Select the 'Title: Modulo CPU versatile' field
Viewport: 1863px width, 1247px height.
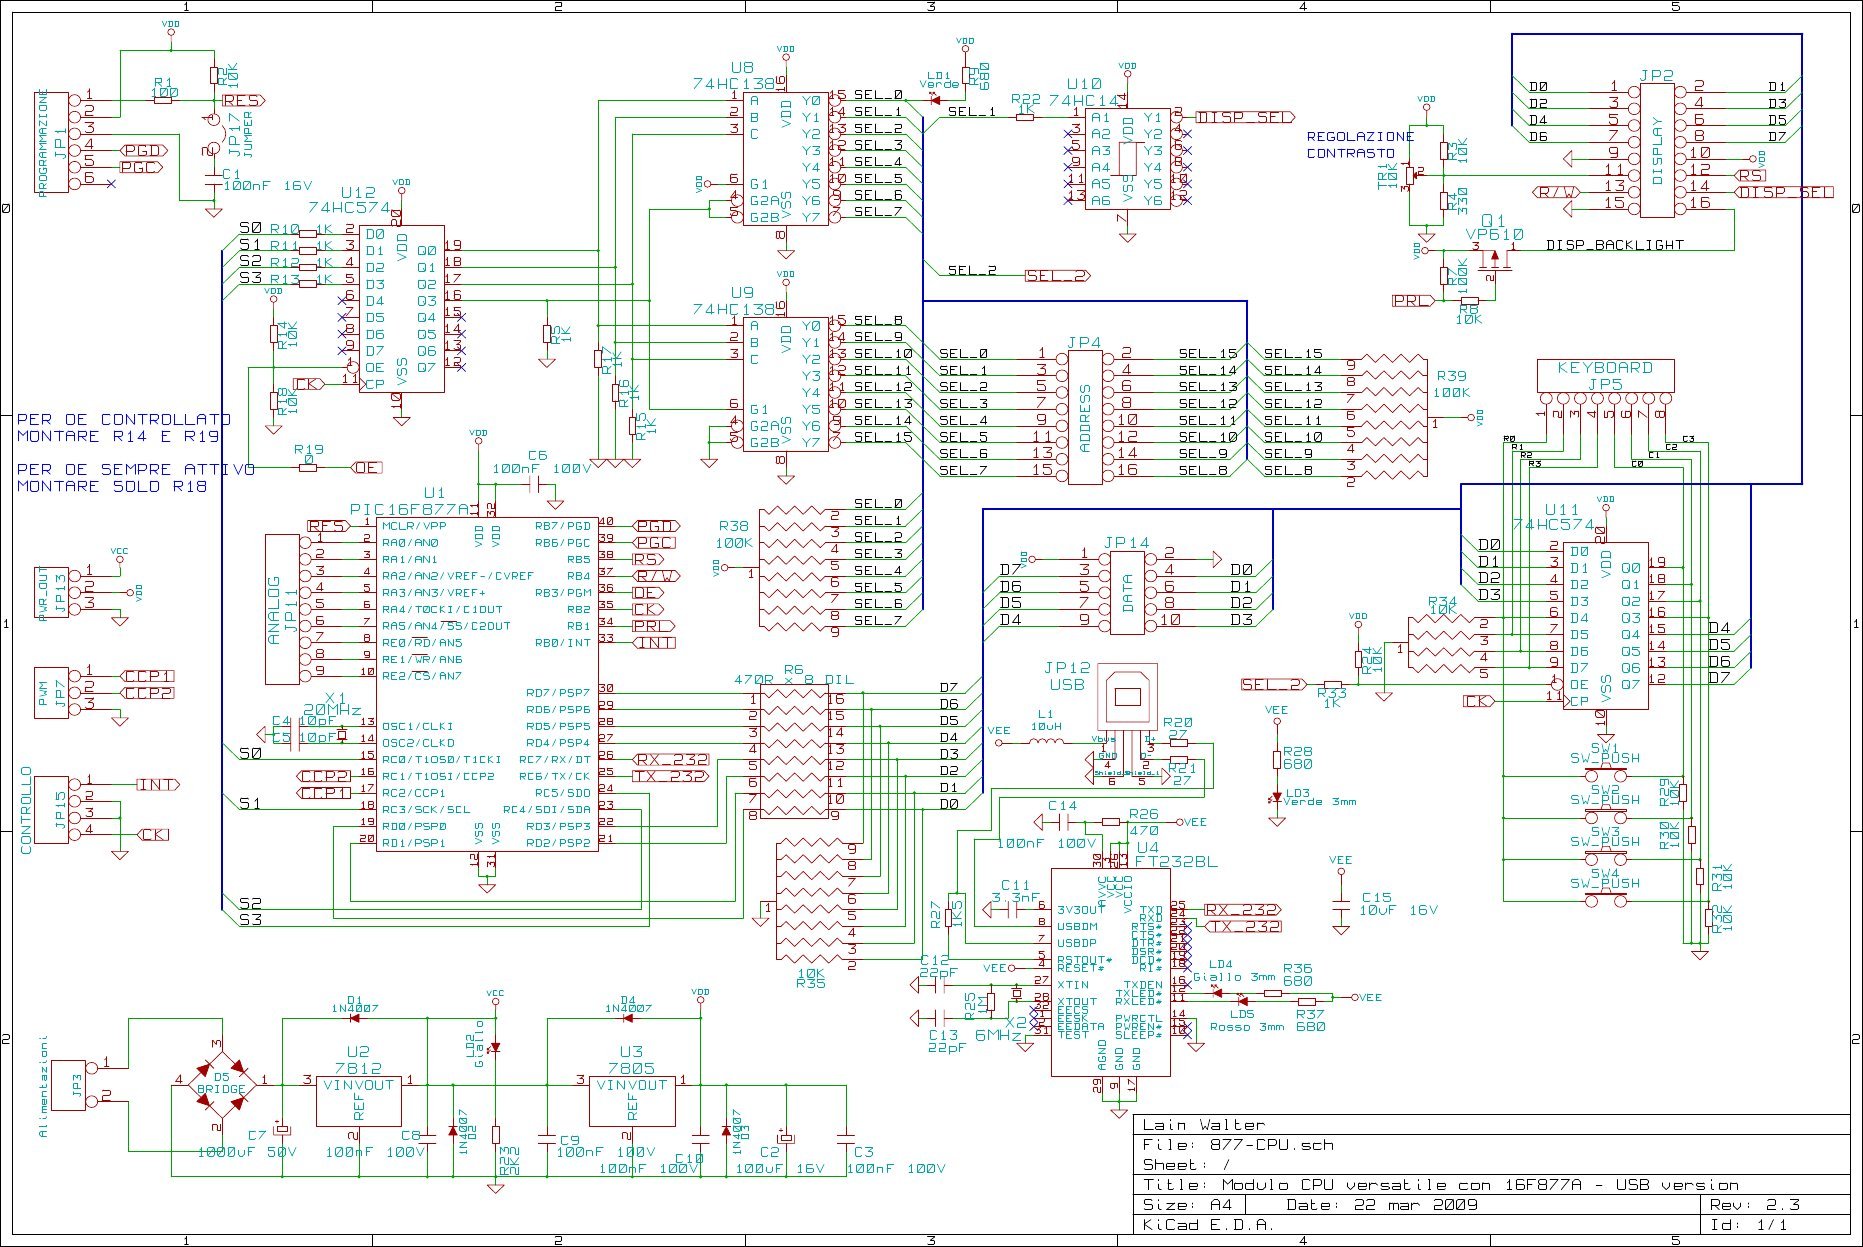coord(1440,1185)
